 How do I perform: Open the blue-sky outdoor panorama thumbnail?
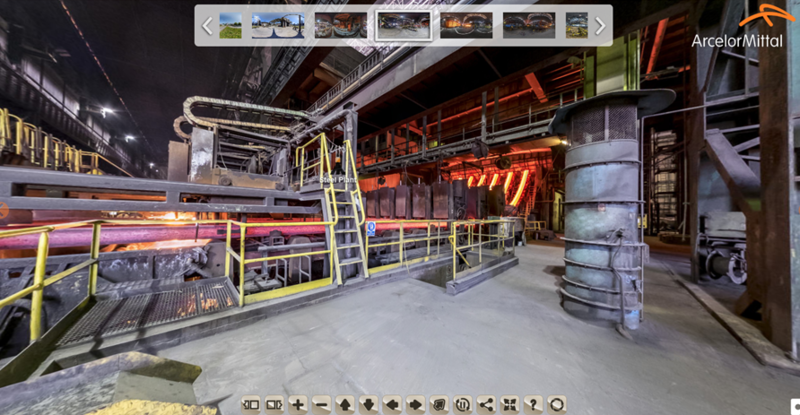[278, 25]
